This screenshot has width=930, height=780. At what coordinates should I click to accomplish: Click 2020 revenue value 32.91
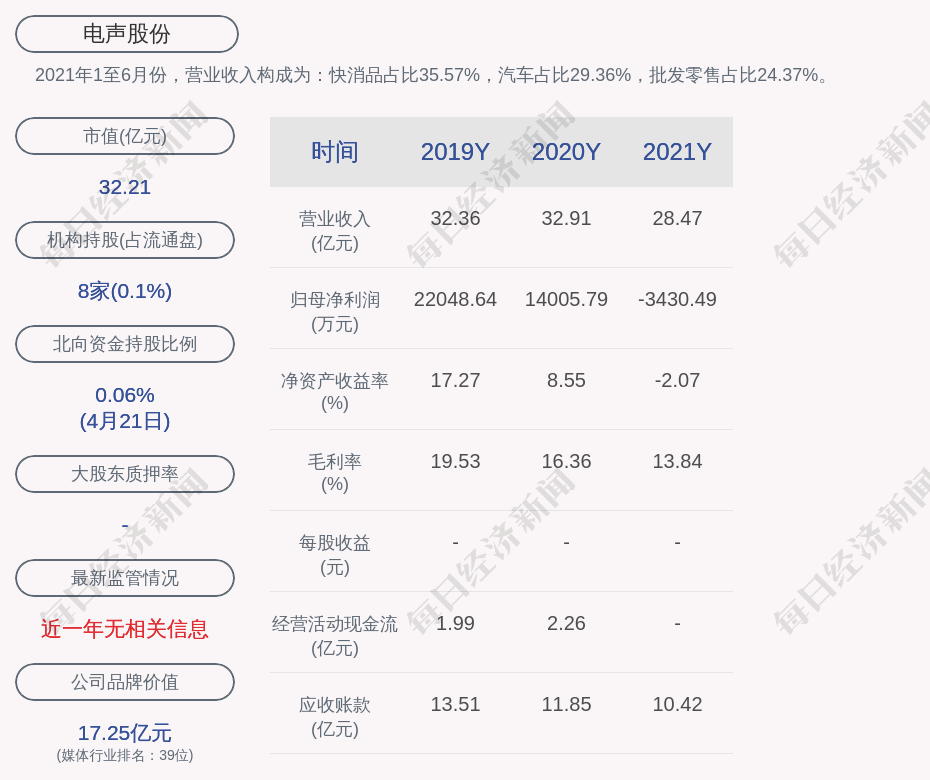566,218
